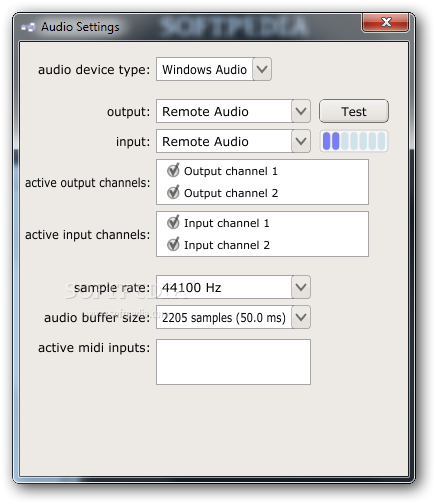The width and height of the screenshot is (436, 504).
Task: Click the Audio Settings title bar app icon
Action: 28,27
